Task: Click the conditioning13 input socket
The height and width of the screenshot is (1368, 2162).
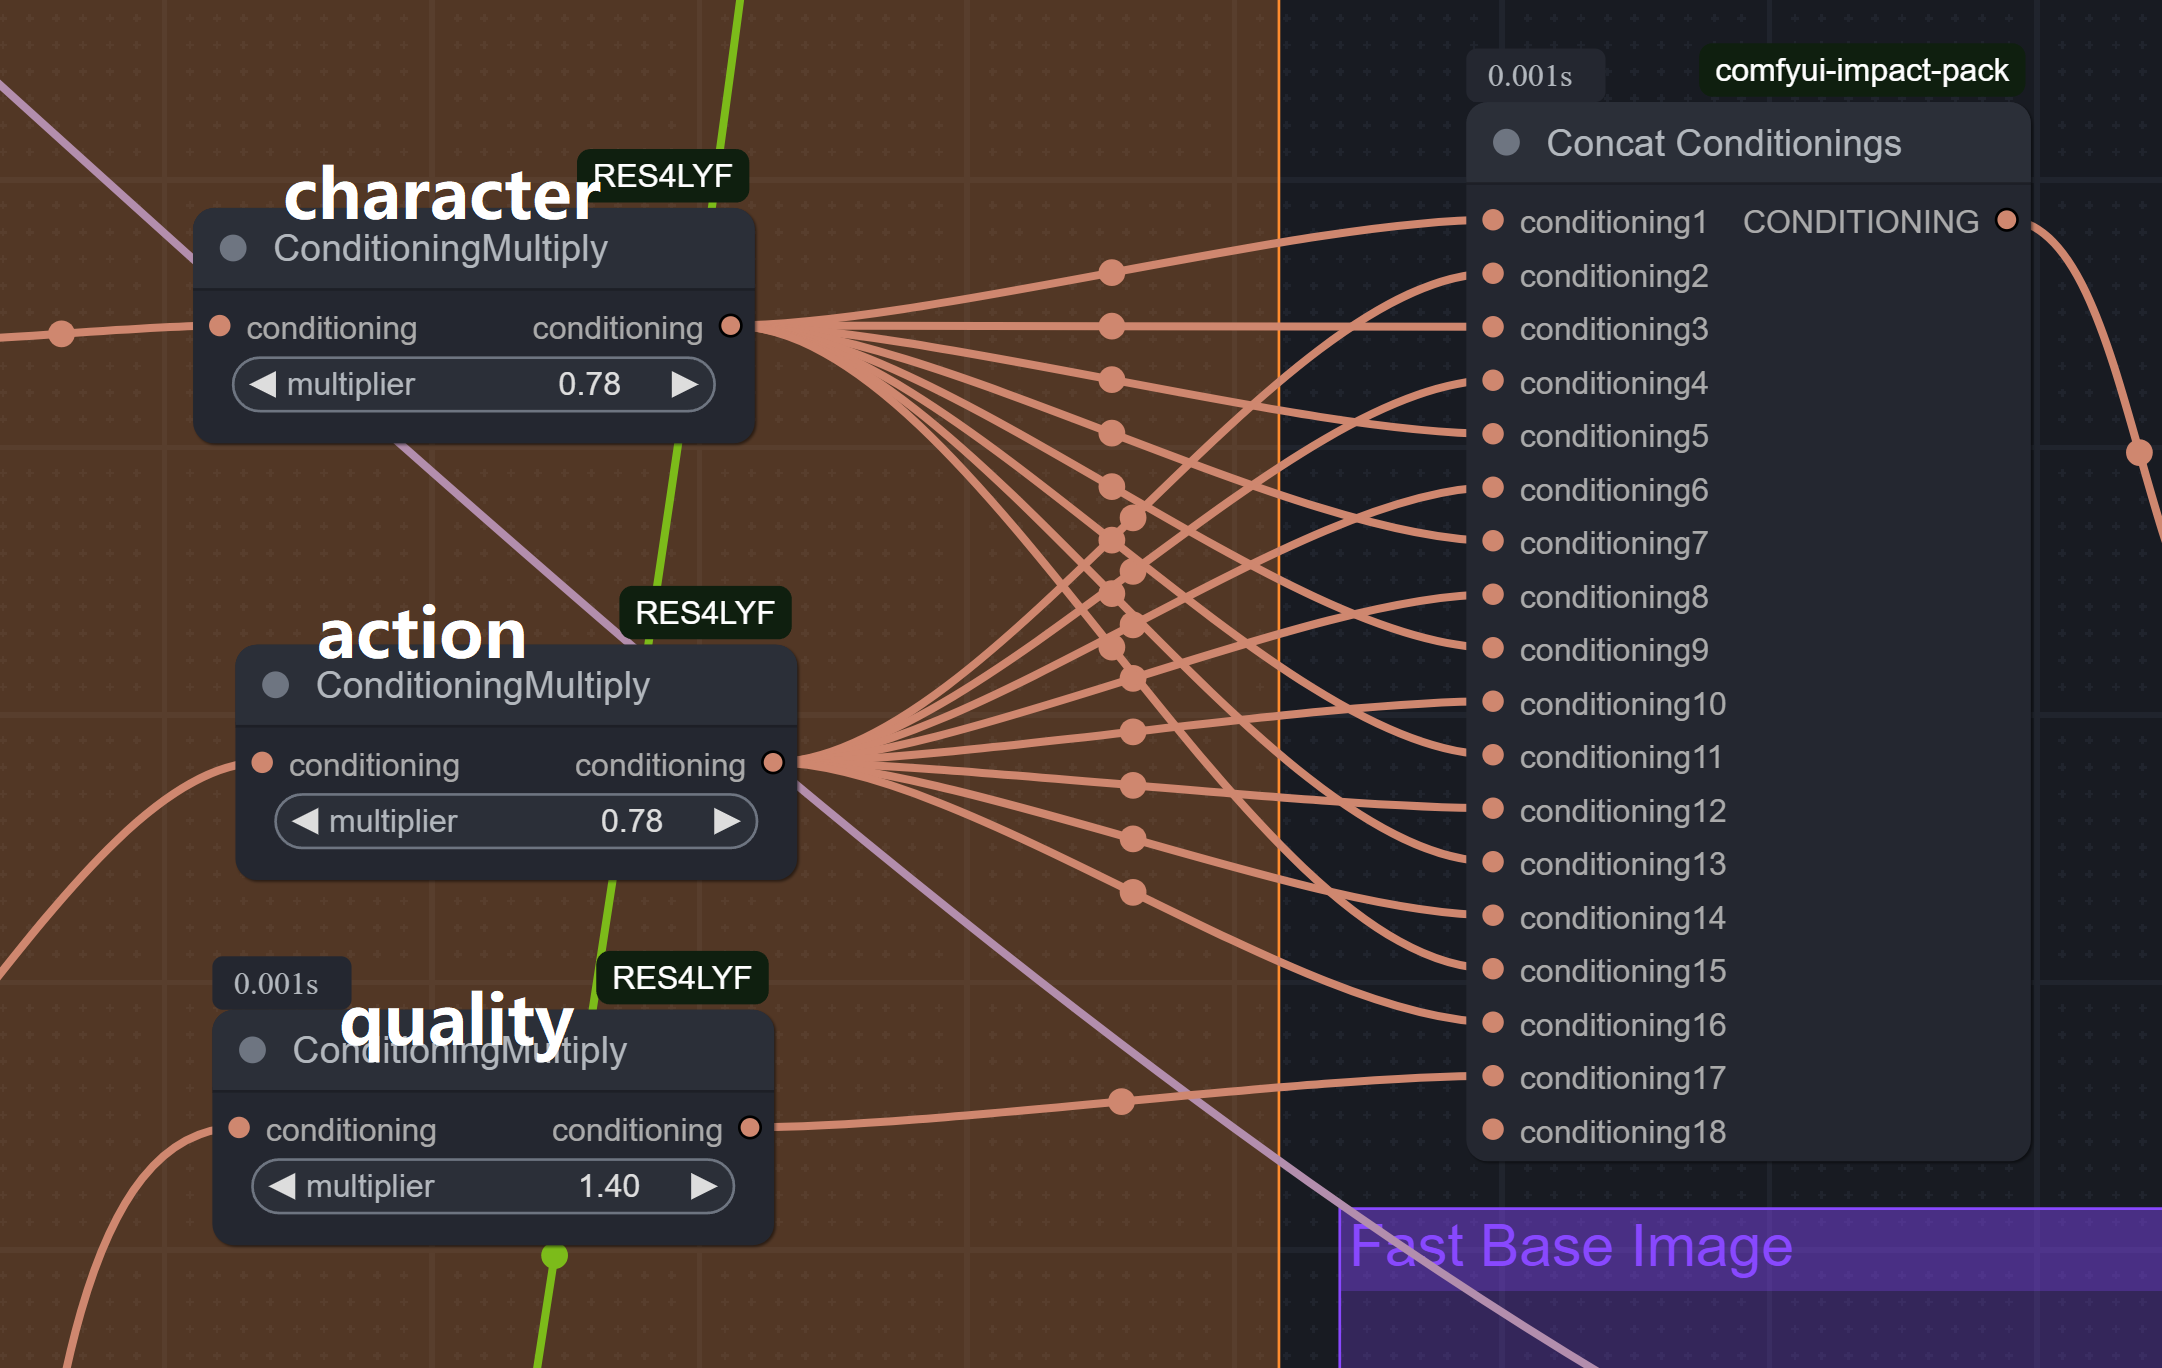Action: pos(1493,862)
